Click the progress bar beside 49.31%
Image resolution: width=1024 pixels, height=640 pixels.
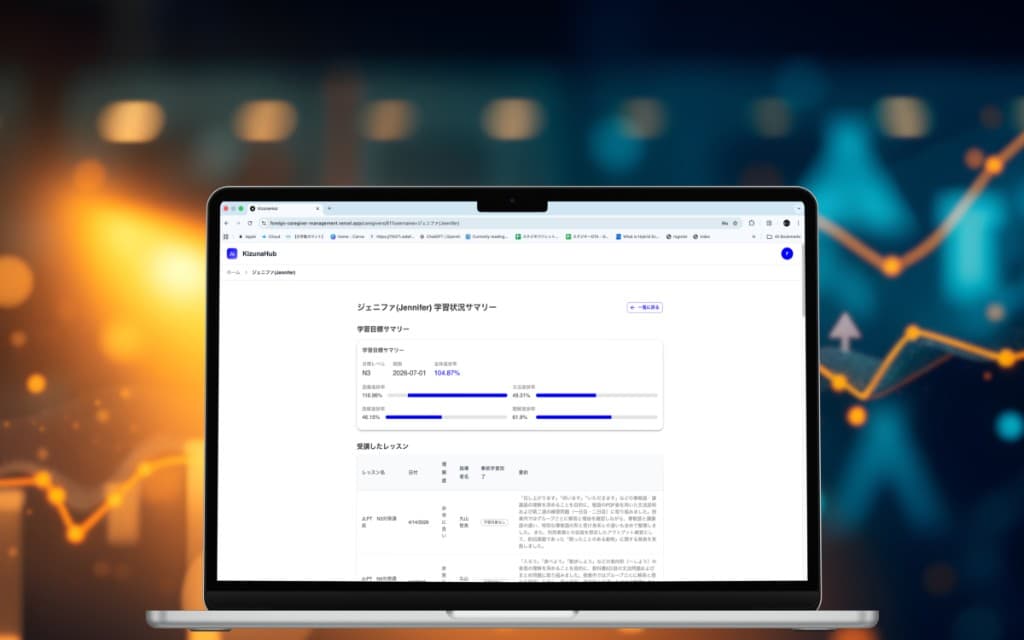596,395
